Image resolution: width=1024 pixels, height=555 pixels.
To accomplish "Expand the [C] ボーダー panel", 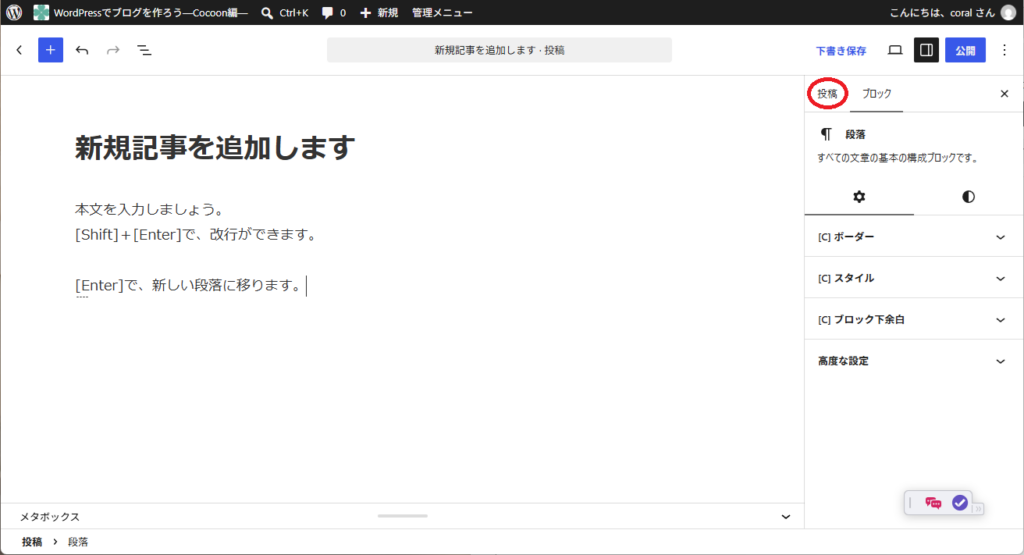I will pyautogui.click(x=912, y=236).
